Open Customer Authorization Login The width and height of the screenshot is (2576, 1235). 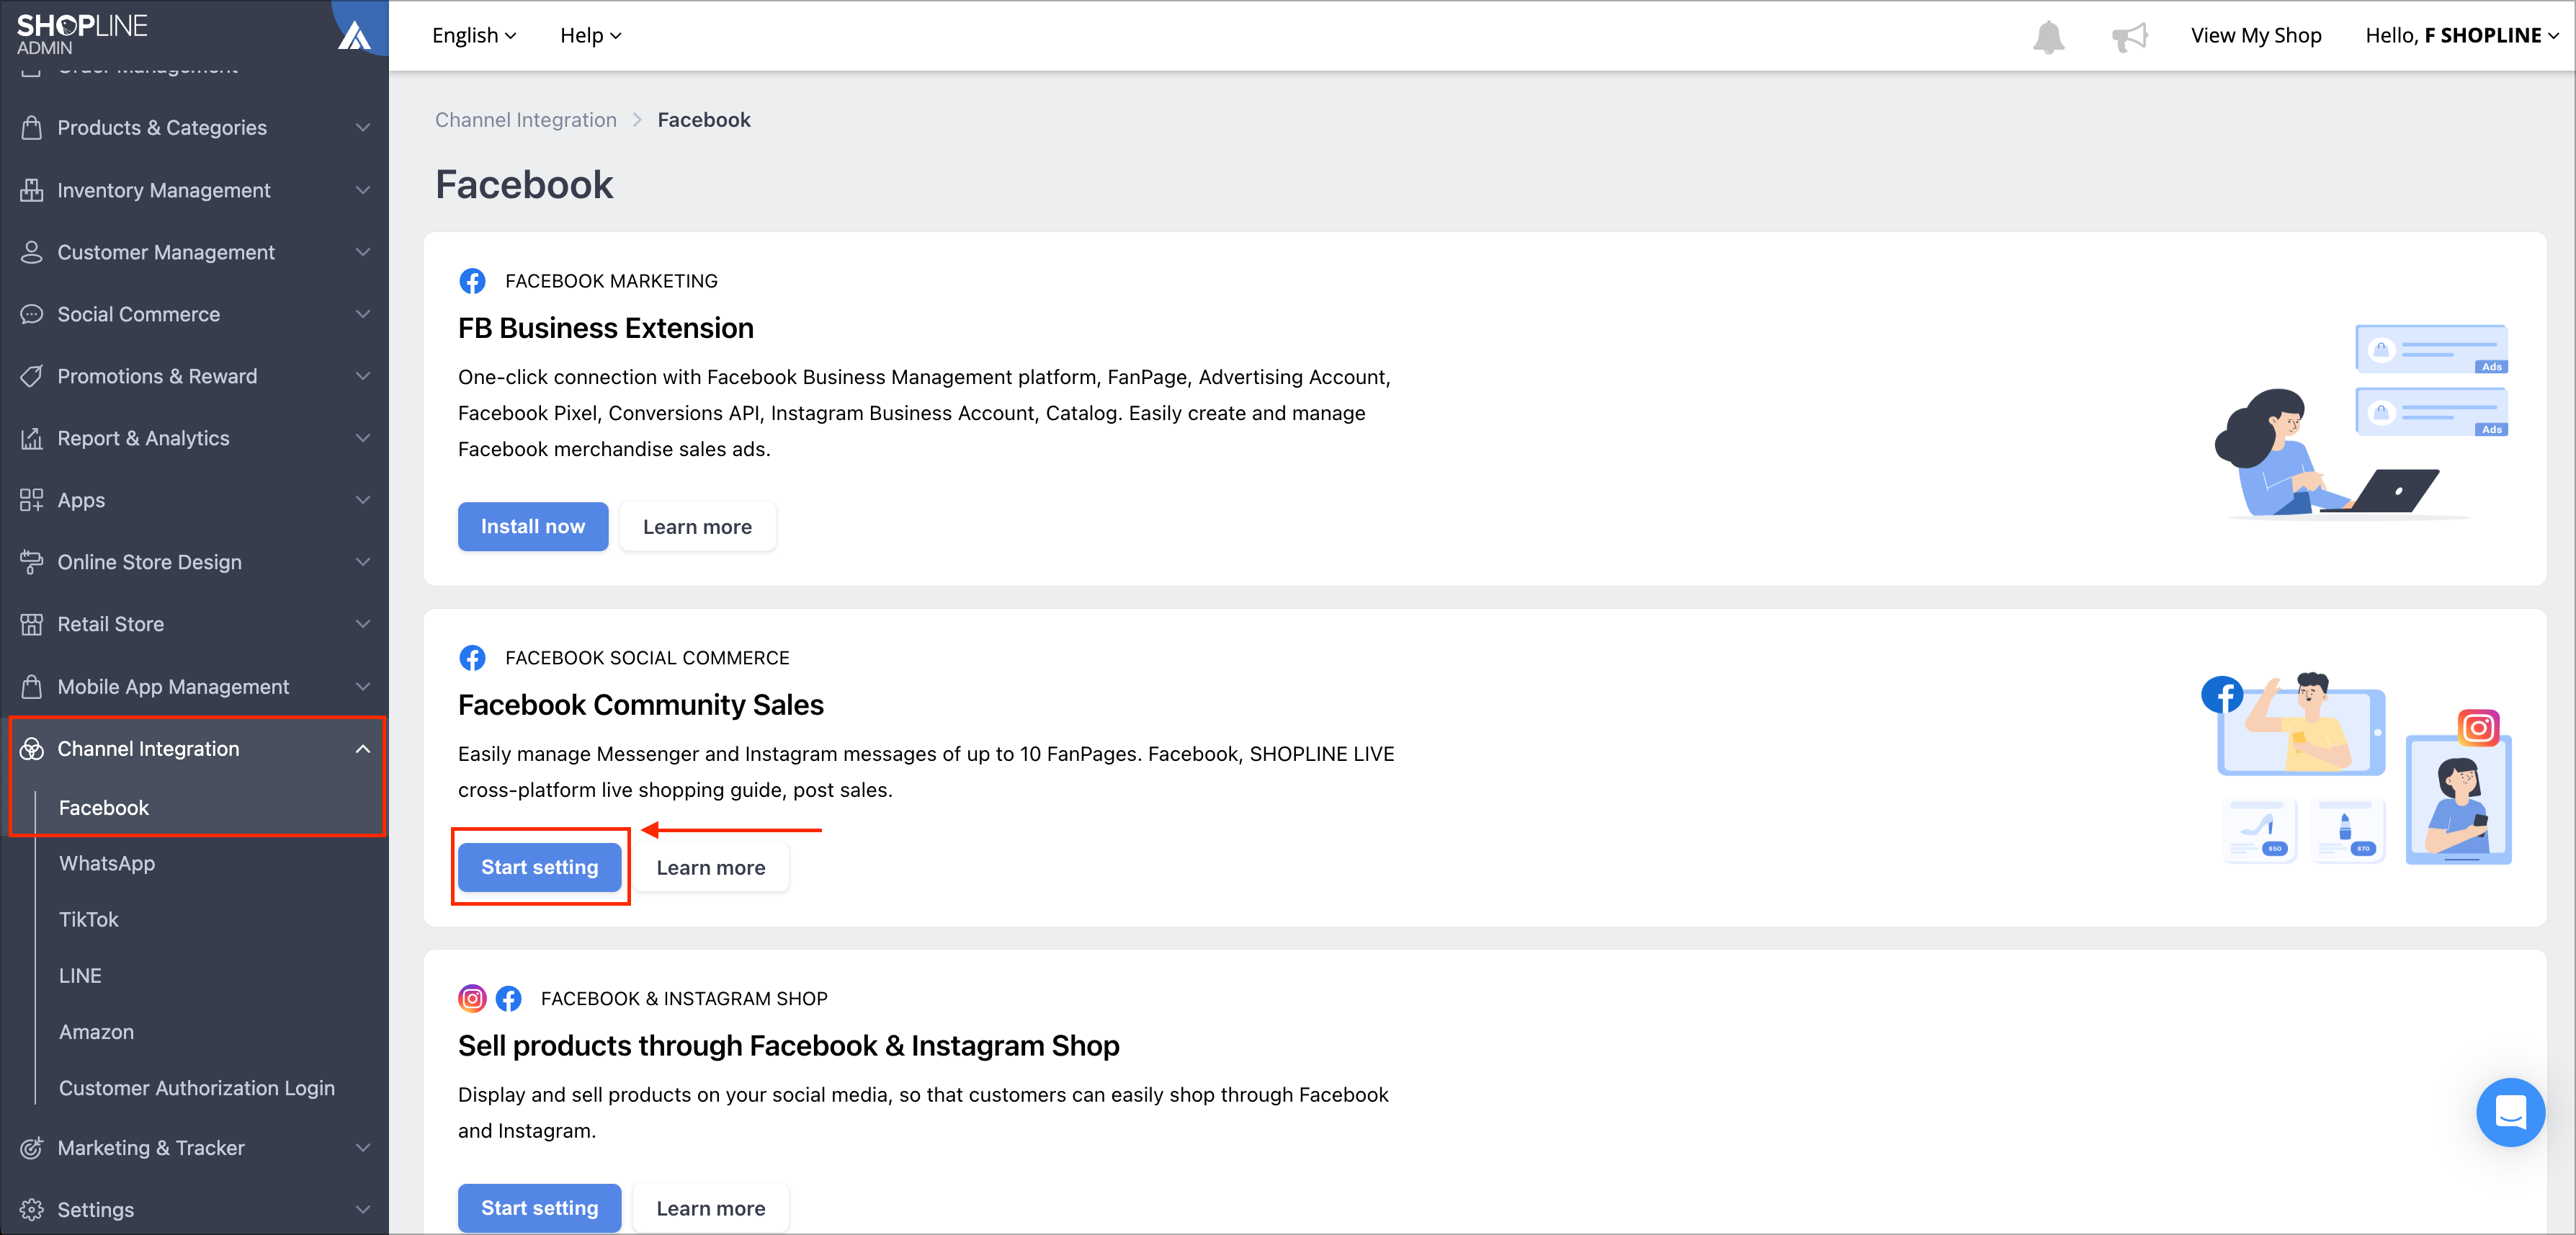(x=197, y=1088)
